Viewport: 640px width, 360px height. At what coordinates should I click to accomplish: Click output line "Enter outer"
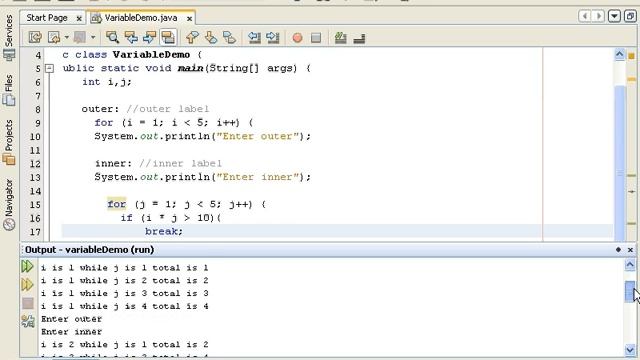71,319
